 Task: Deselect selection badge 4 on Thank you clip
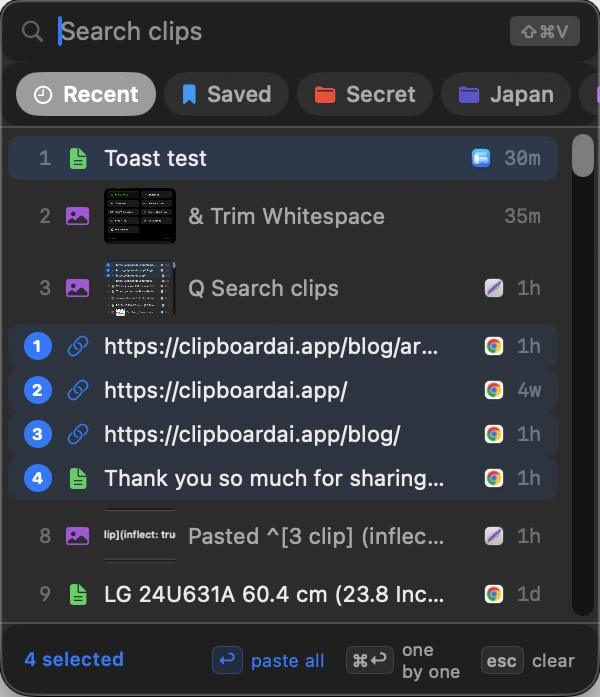(37, 478)
